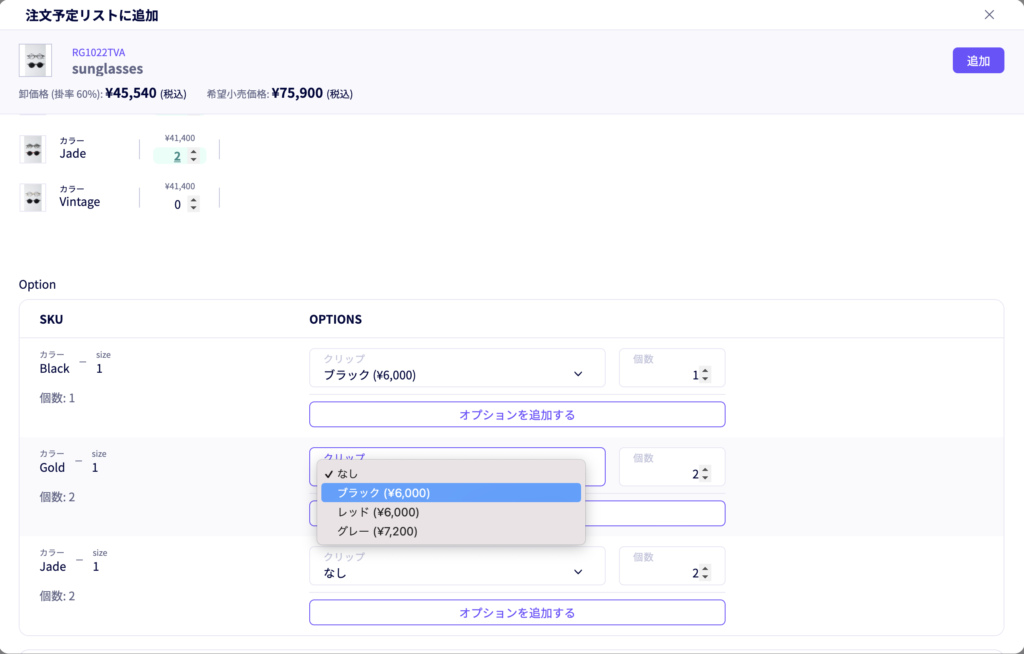Choose ブラック (¥6,000) from the dropdown list
The height and width of the screenshot is (654, 1024).
tap(451, 493)
